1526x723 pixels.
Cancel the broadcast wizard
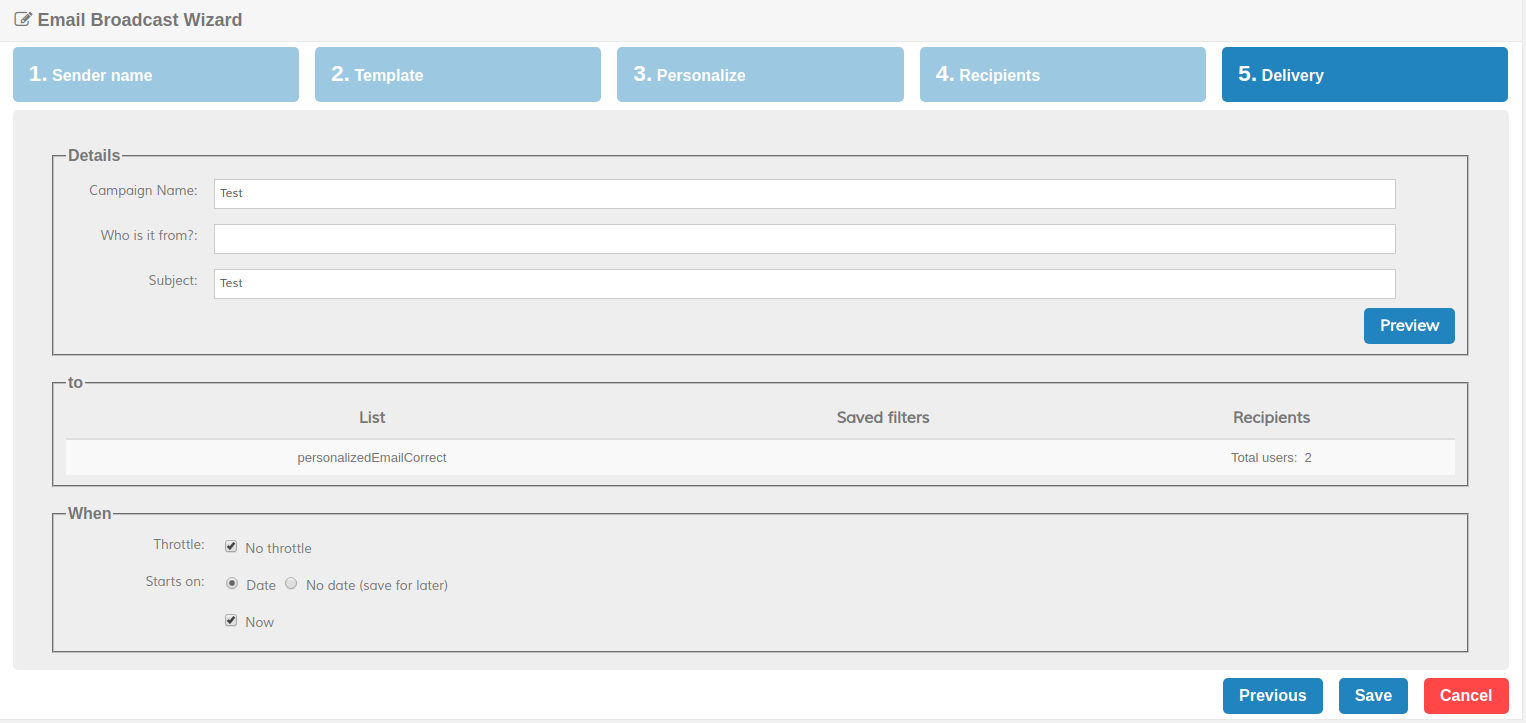[x=1465, y=696]
